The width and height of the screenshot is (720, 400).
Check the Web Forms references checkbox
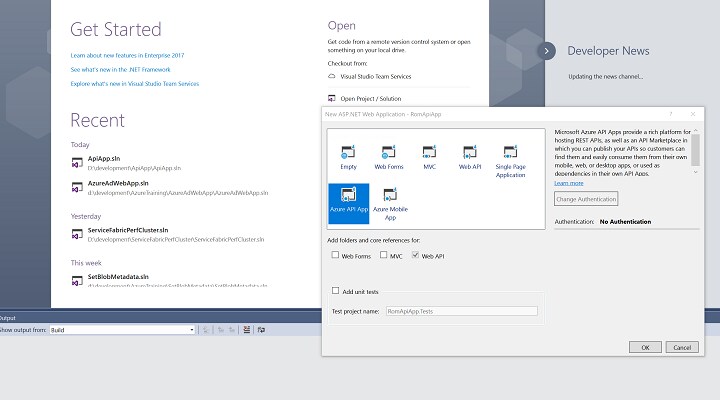pyautogui.click(x=335, y=255)
